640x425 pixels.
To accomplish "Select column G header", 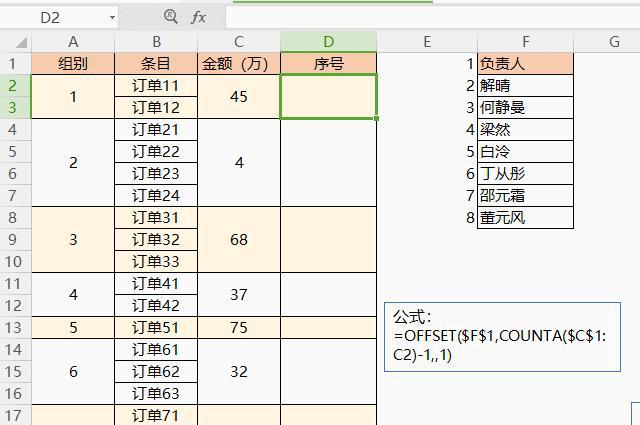I will pos(614,42).
